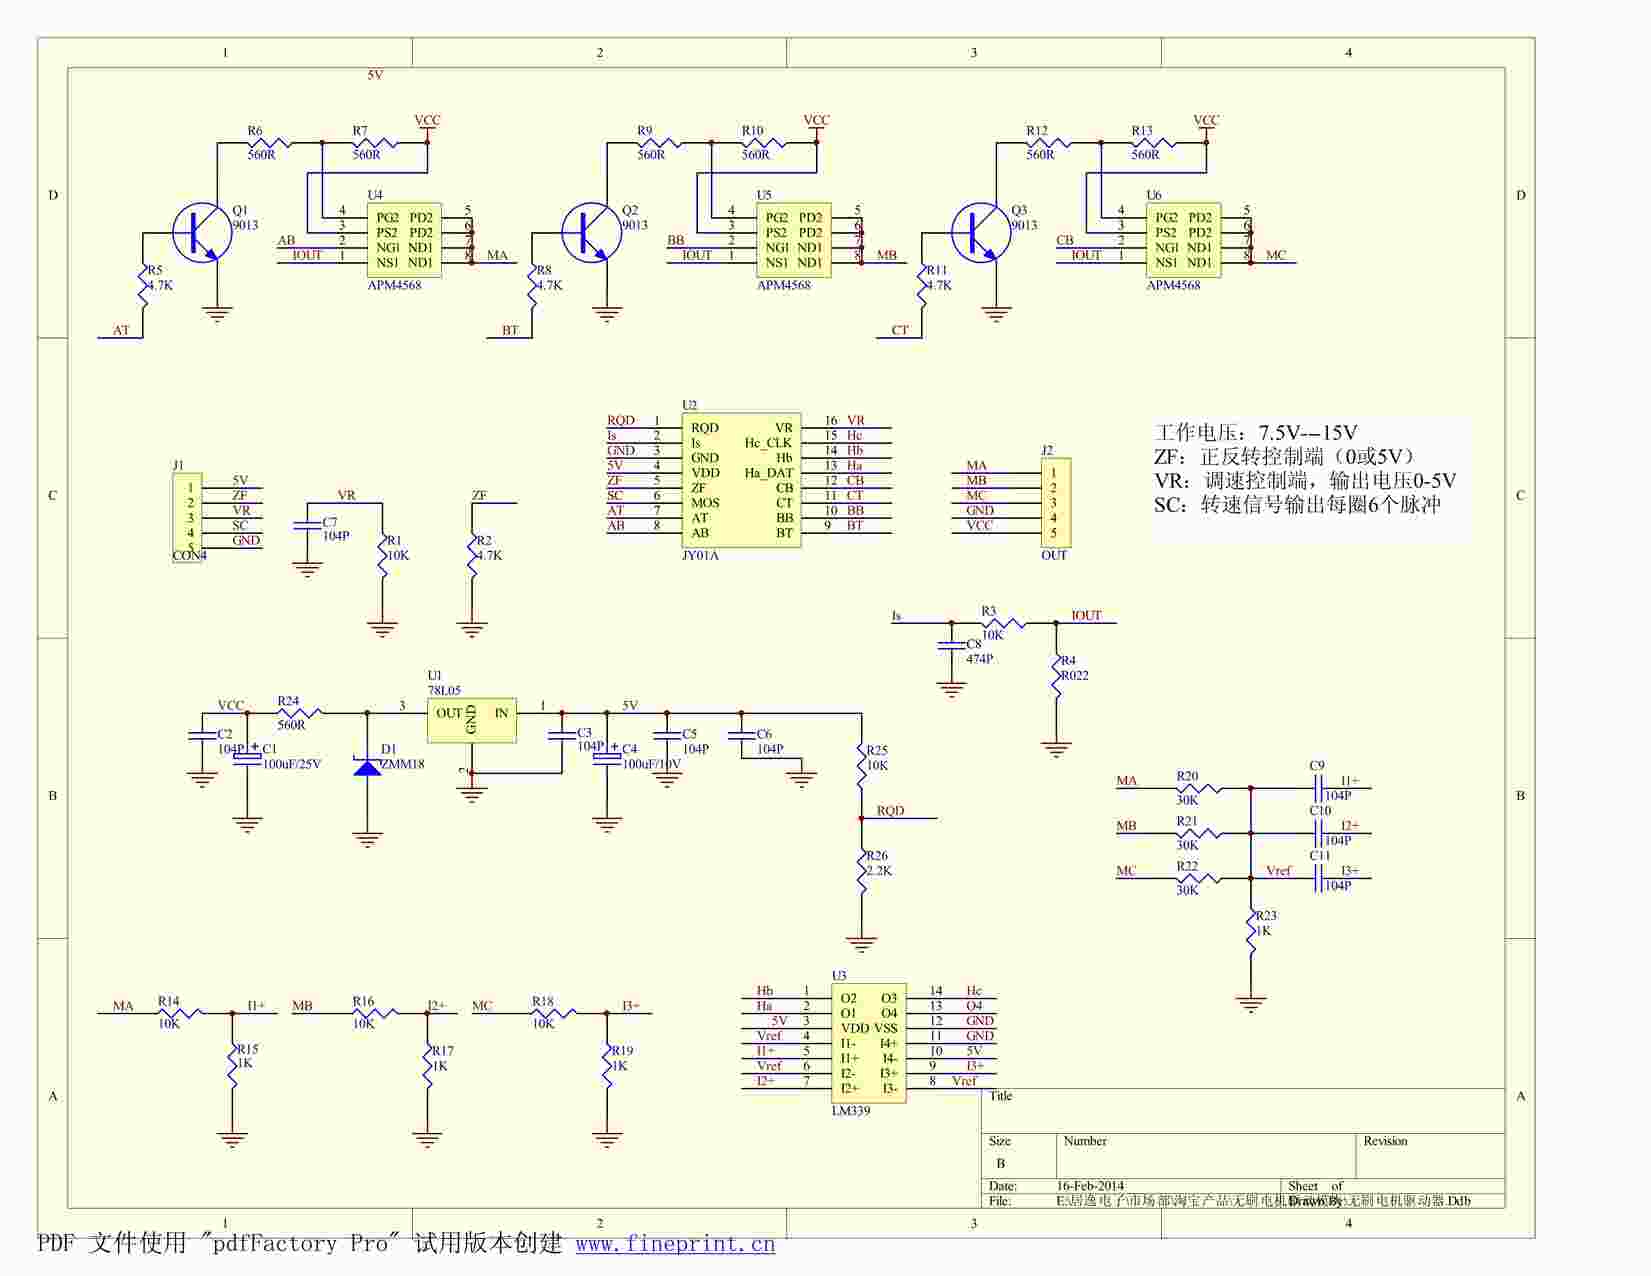This screenshot has width=1651, height=1276.
Task: Click the 'Title' field in title block
Action: pos(1001,1096)
